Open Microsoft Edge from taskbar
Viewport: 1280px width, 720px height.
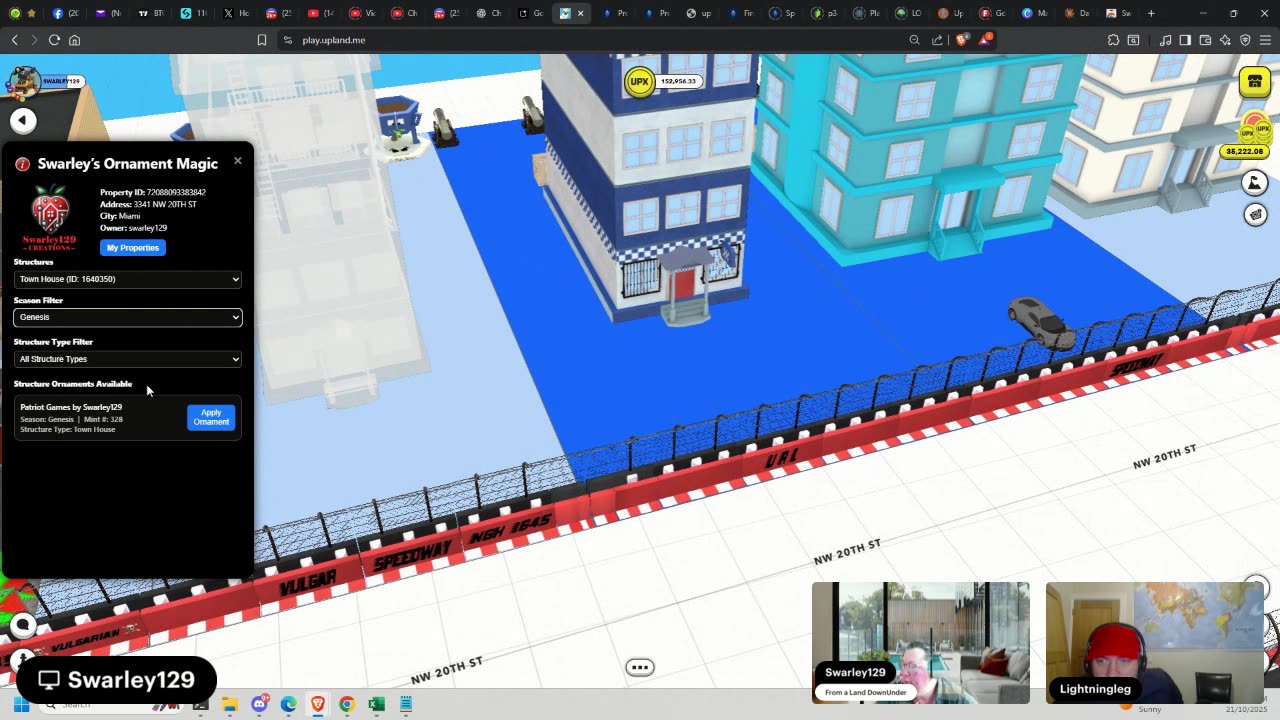tap(289, 705)
